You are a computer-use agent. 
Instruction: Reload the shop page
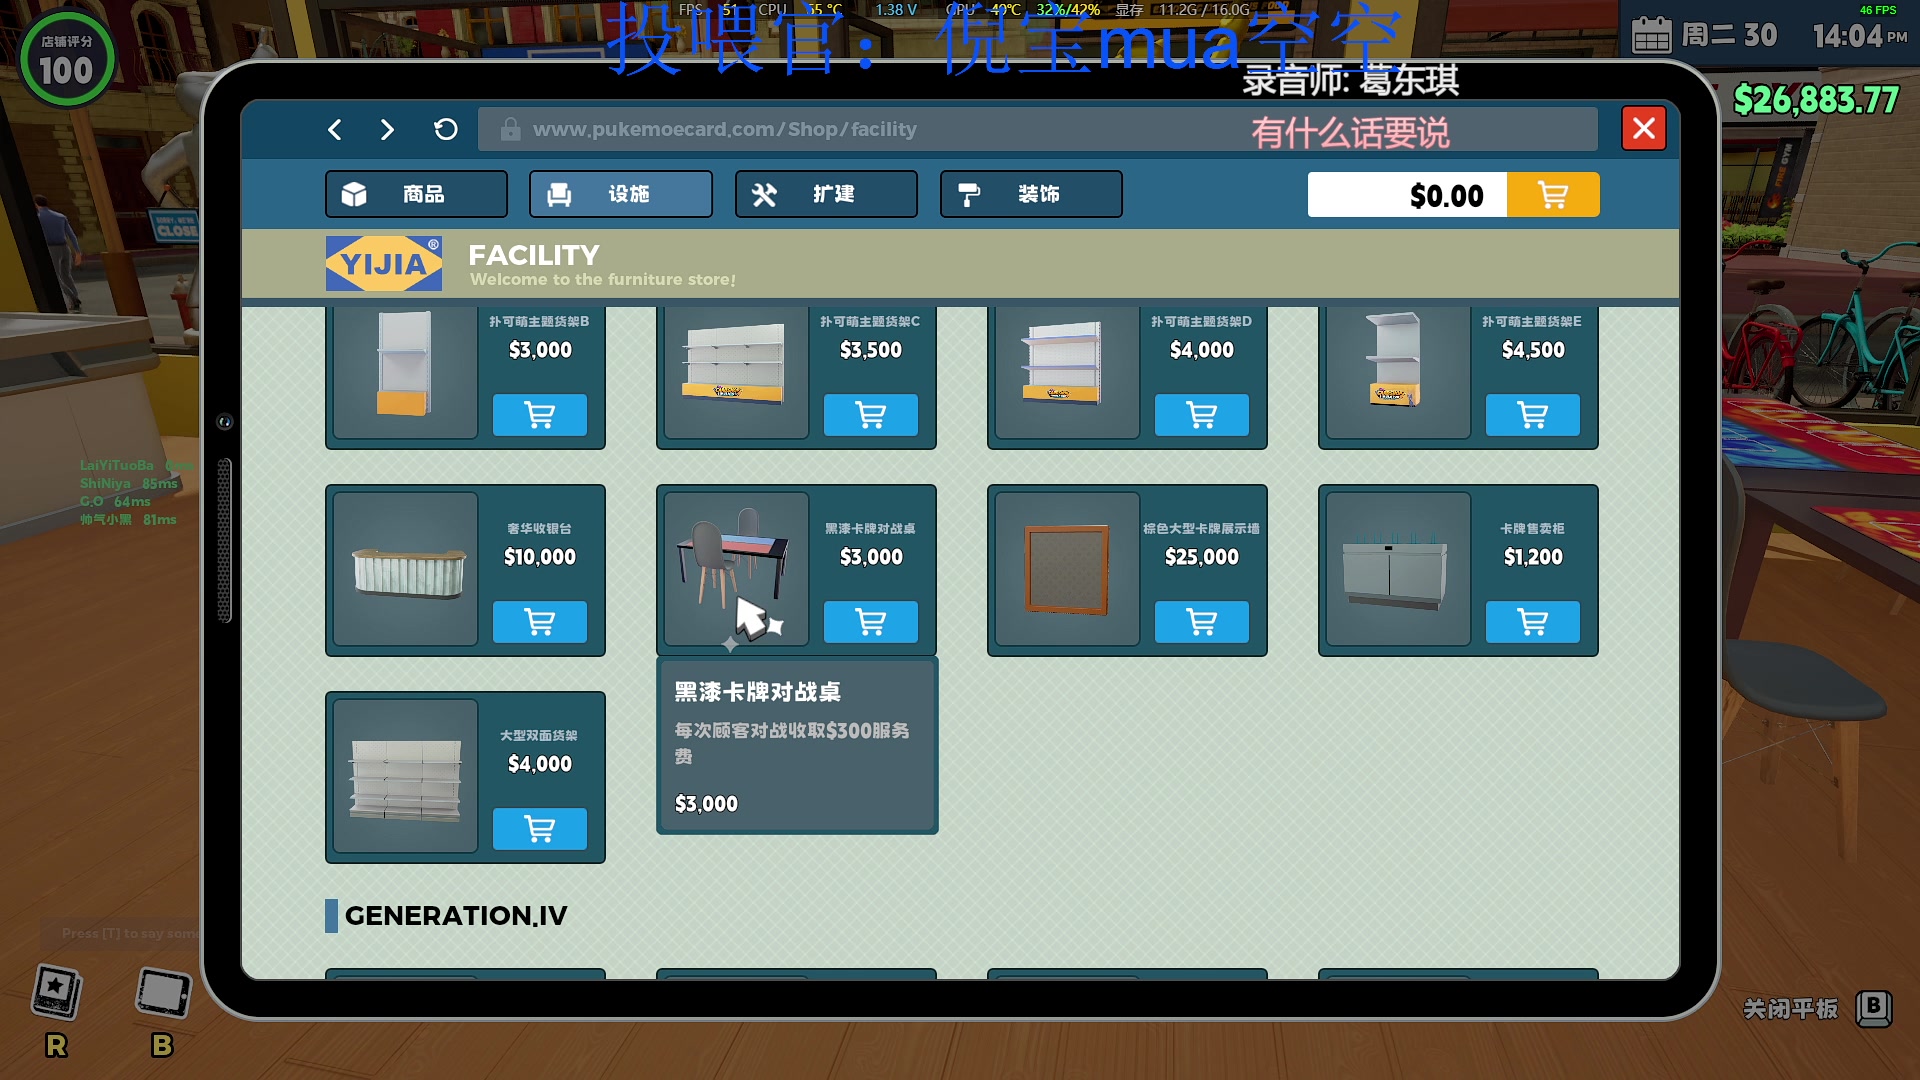(x=446, y=129)
